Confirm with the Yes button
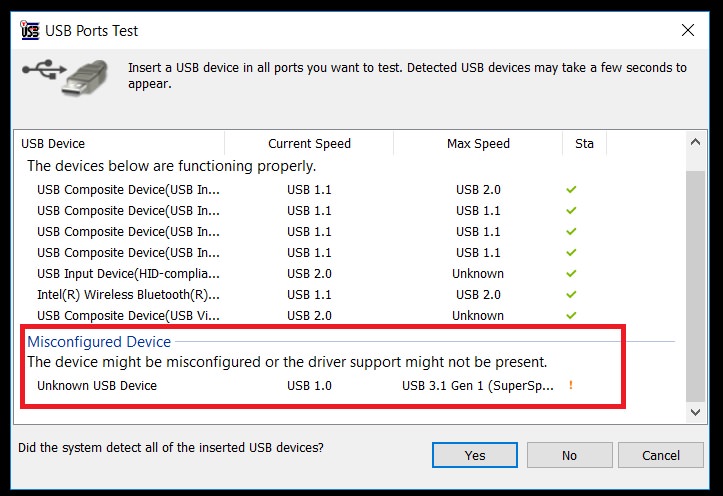Viewport: 723px width, 496px height. (x=475, y=455)
